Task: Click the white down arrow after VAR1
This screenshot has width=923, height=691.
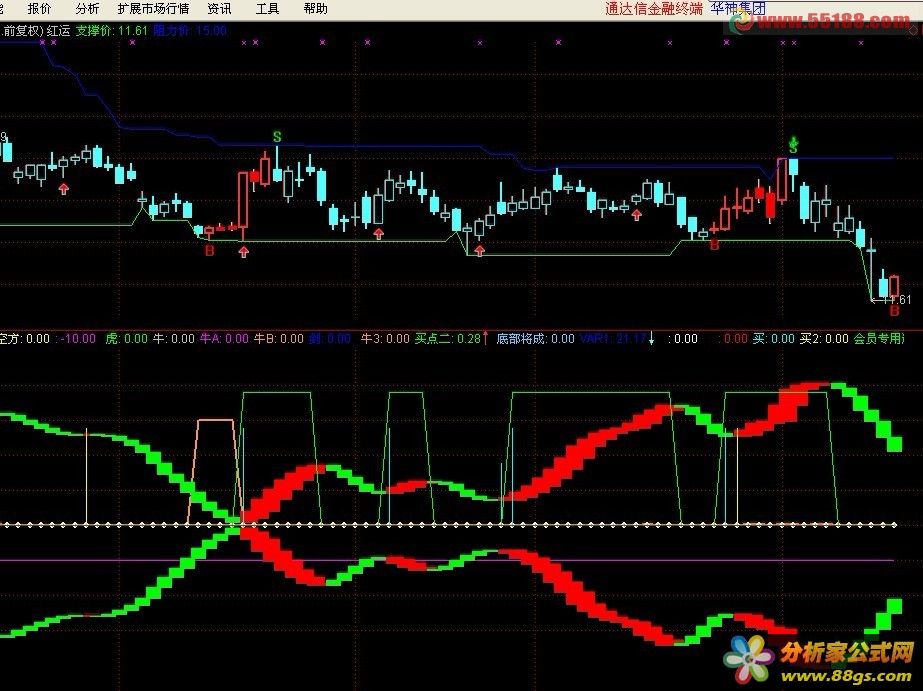Action: [x=652, y=338]
